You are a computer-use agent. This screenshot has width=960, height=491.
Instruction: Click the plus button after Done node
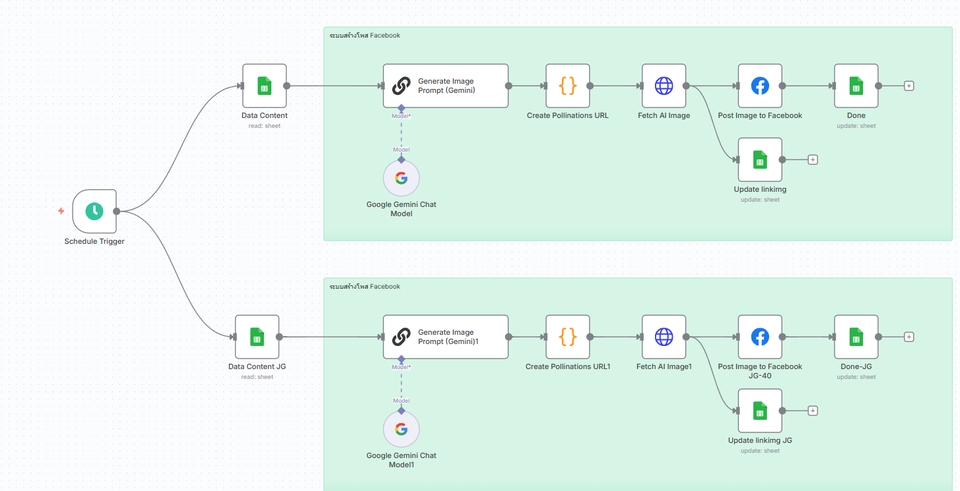point(909,86)
